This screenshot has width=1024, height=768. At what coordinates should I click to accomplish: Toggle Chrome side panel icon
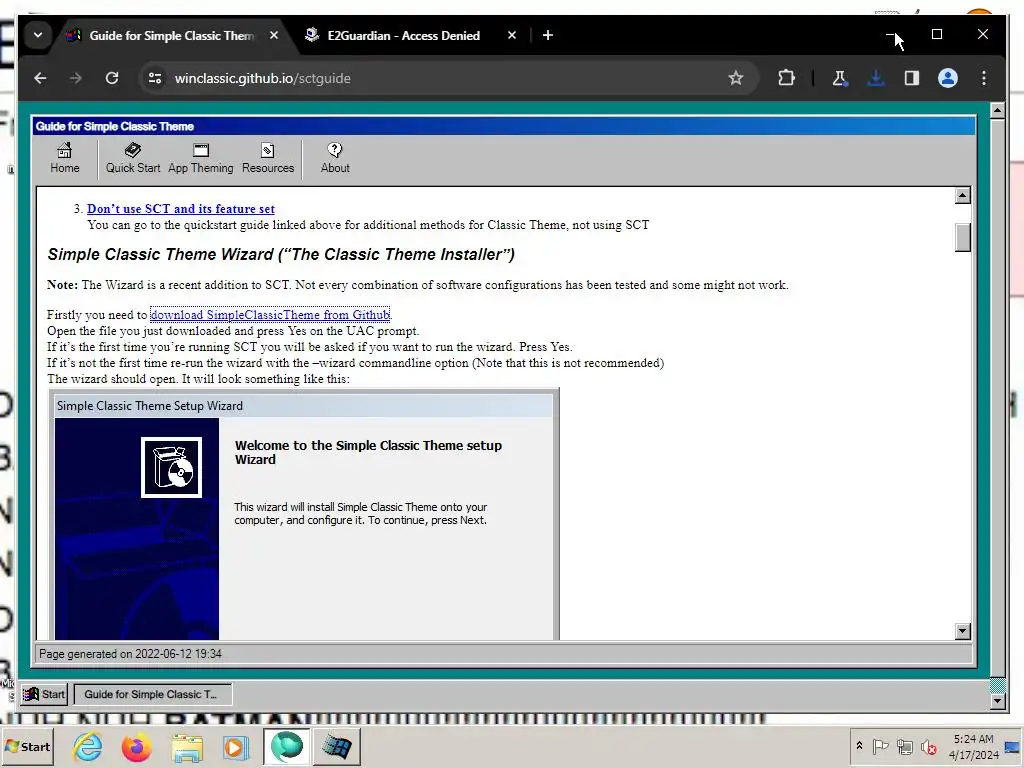912,78
